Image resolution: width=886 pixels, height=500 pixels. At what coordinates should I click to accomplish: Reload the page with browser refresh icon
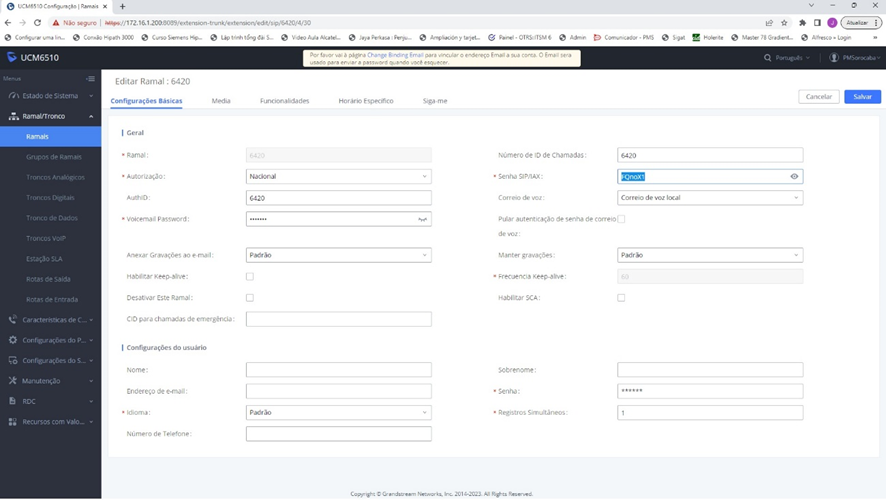pyautogui.click(x=38, y=22)
